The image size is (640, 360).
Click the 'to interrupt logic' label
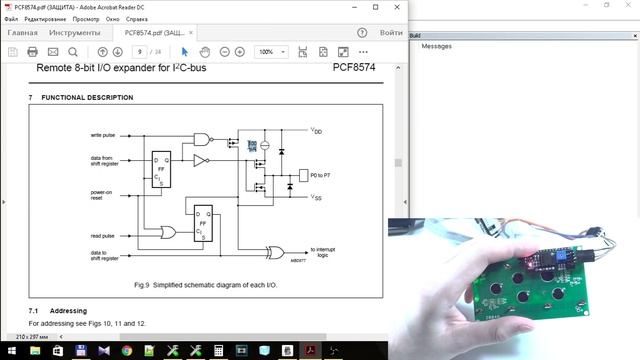pos(323,252)
